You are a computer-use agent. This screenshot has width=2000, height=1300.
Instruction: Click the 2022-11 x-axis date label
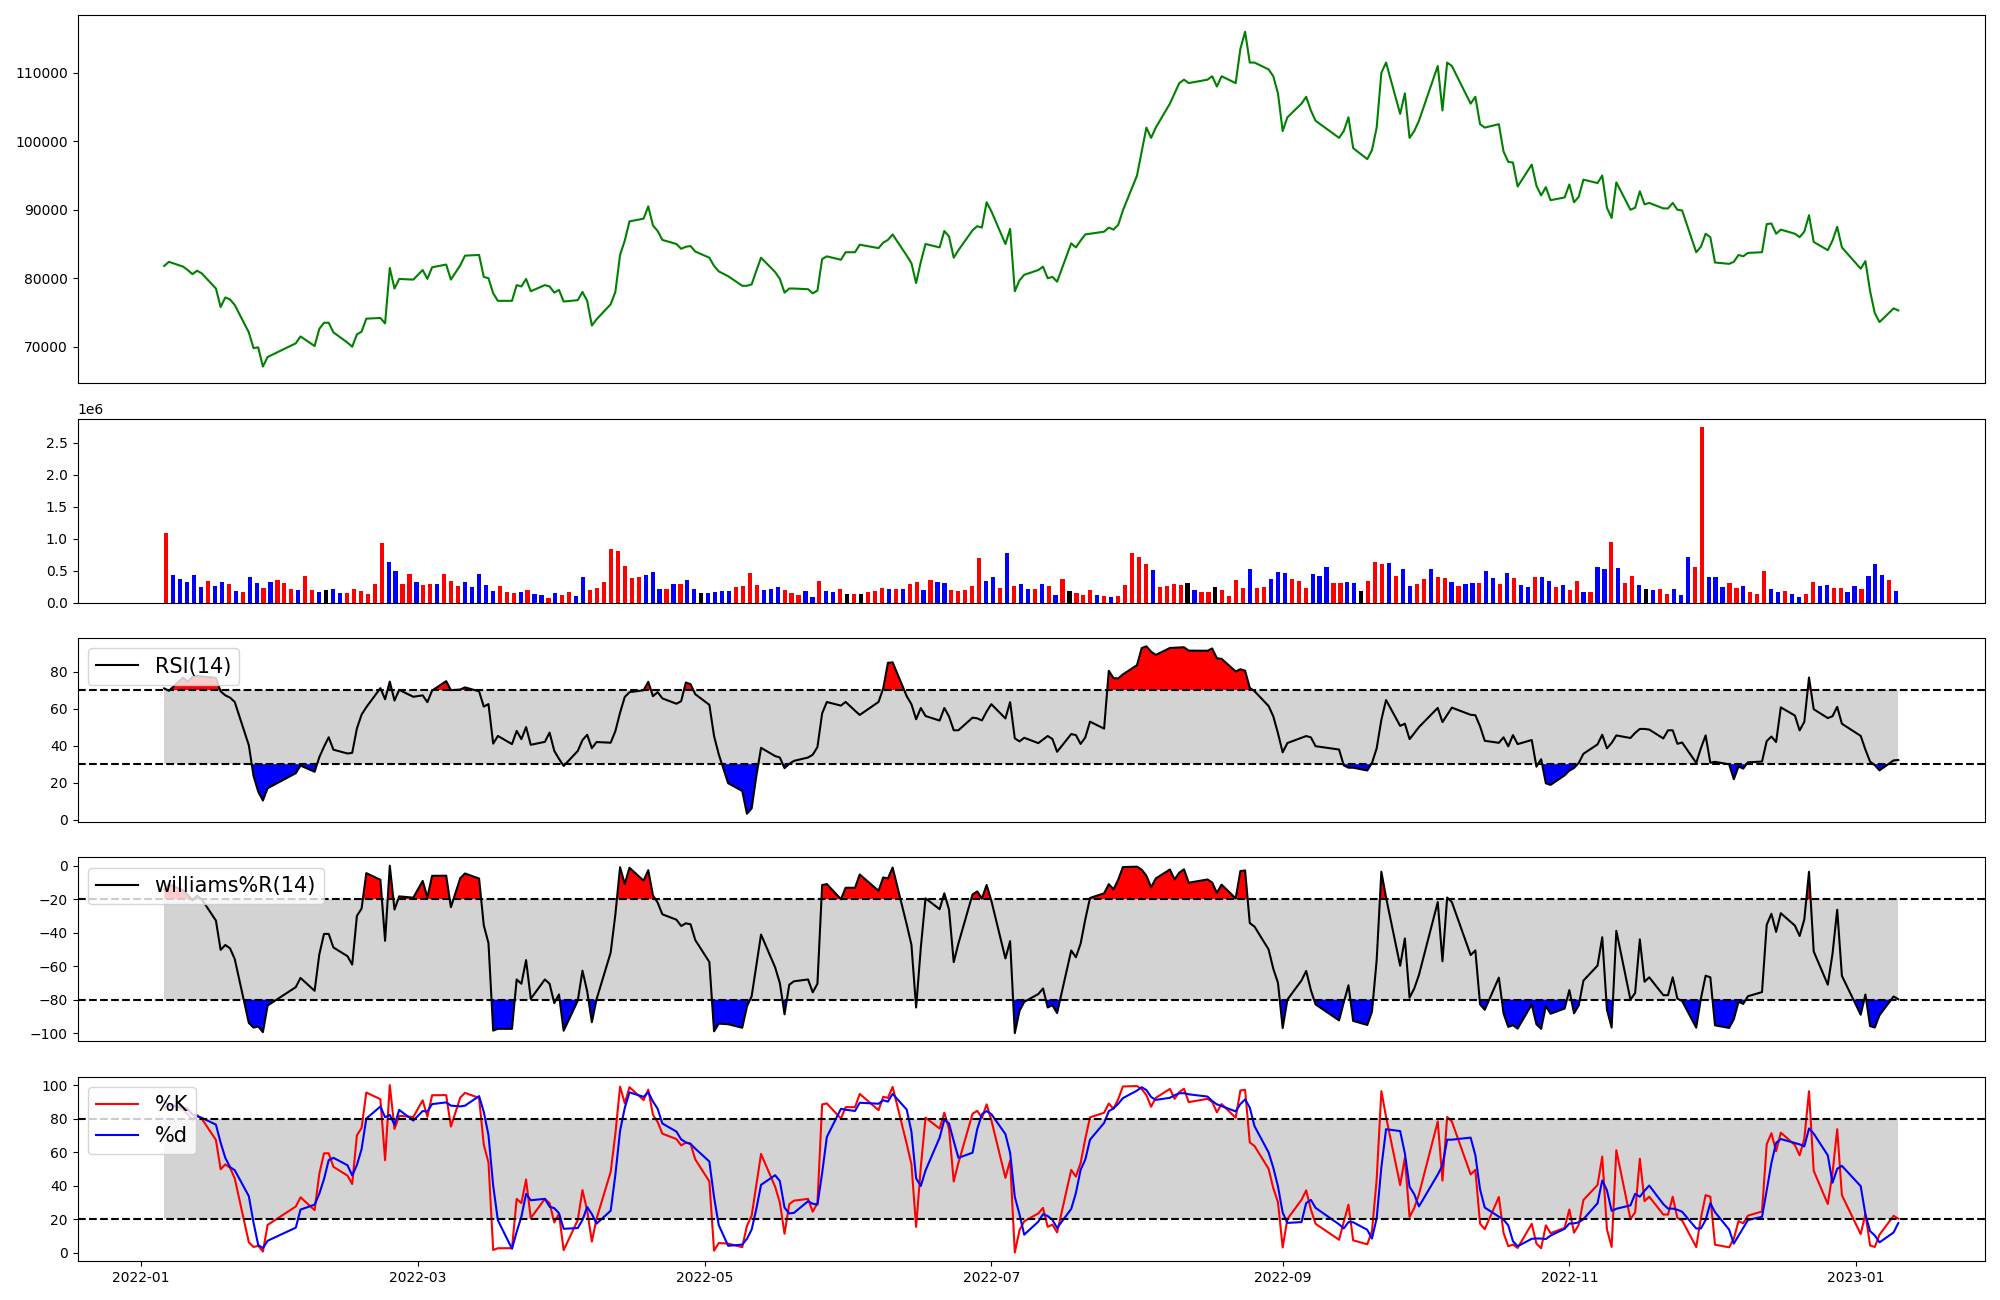pos(1569,1277)
